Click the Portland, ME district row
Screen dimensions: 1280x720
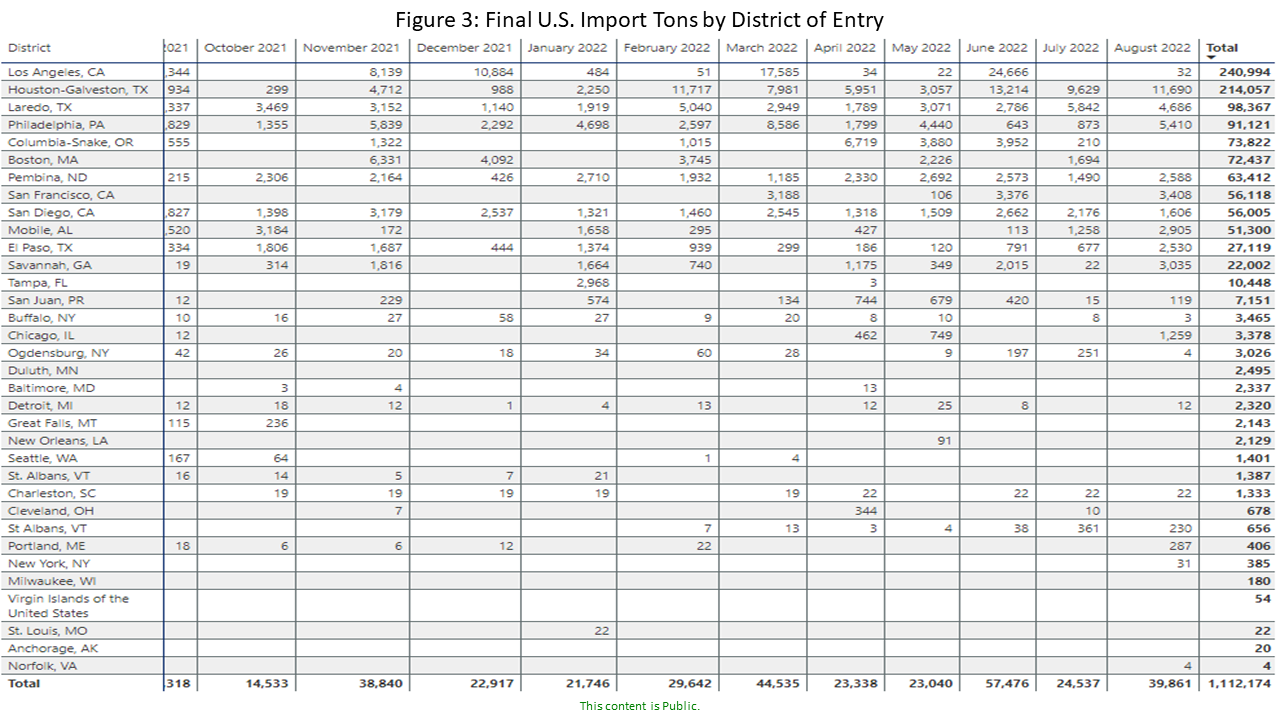pyautogui.click(x=48, y=546)
